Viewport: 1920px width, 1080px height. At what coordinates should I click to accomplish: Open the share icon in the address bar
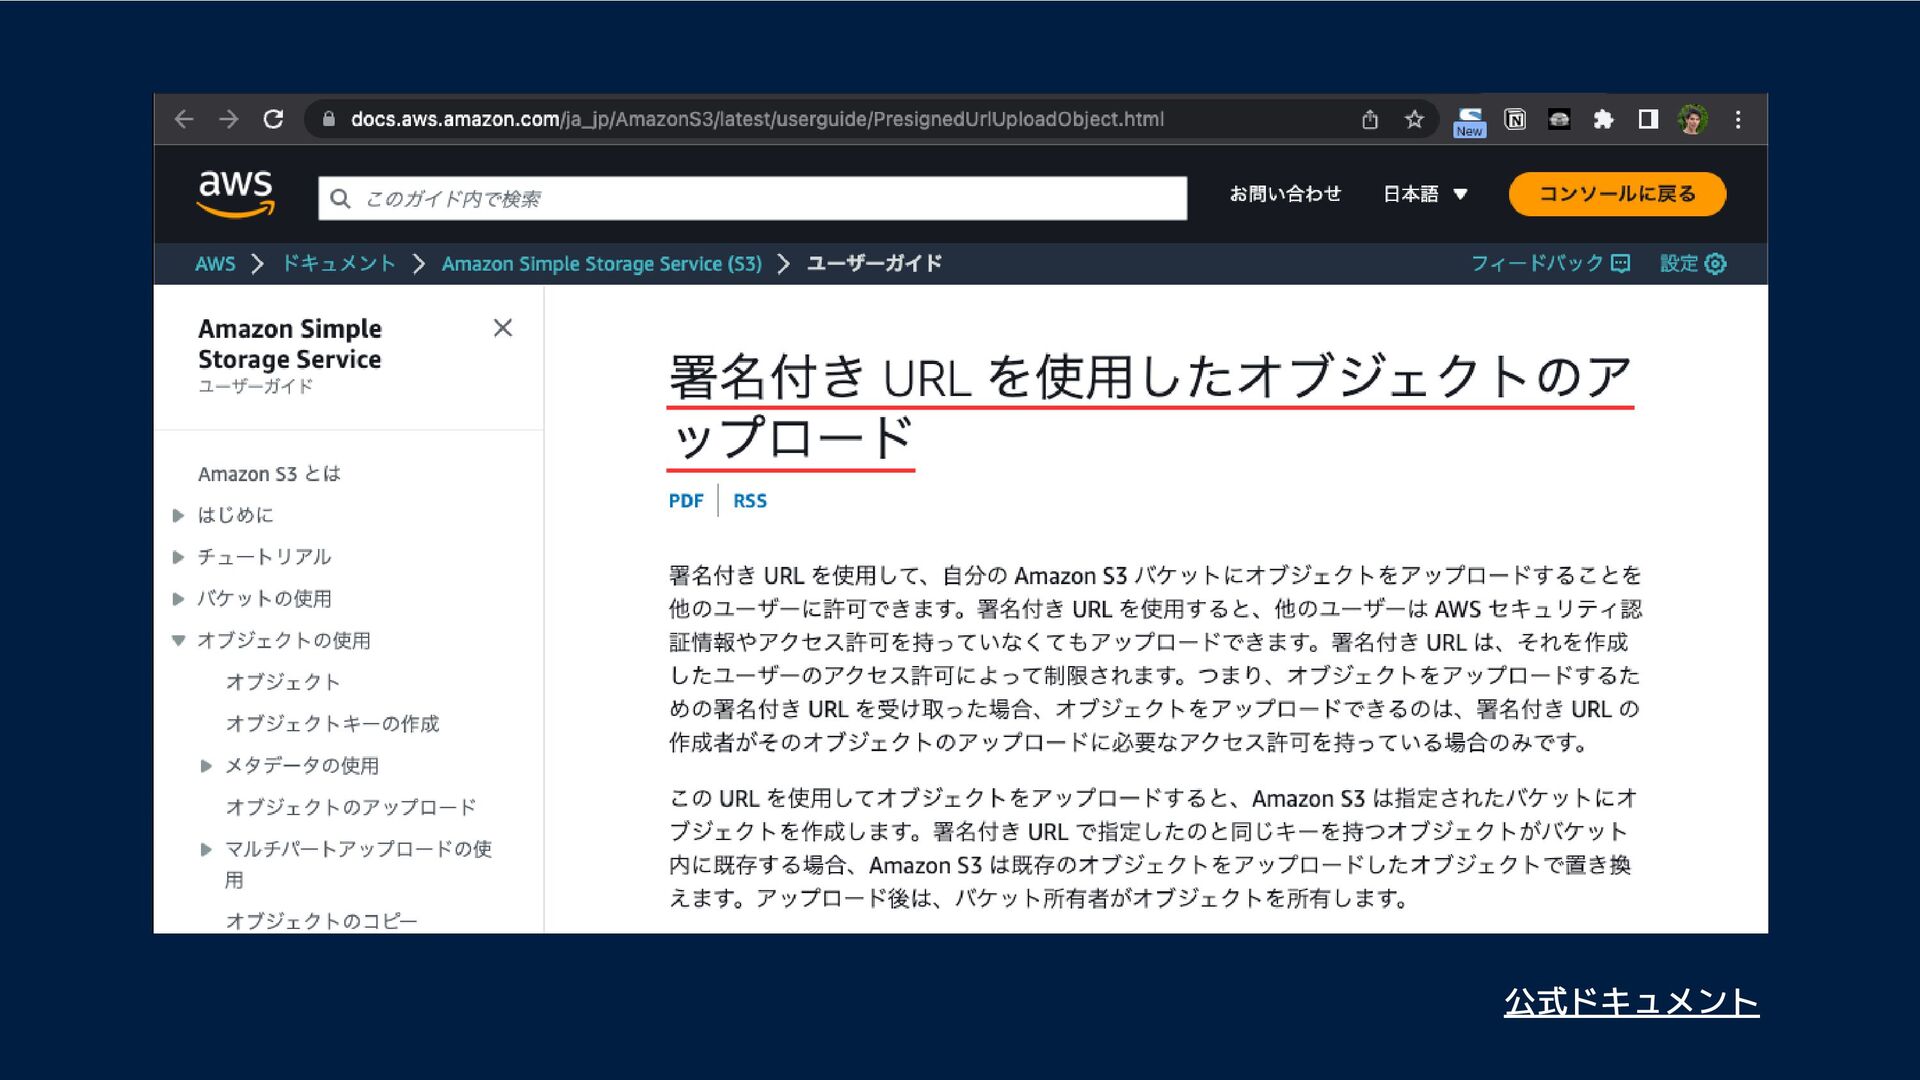pyautogui.click(x=1370, y=119)
